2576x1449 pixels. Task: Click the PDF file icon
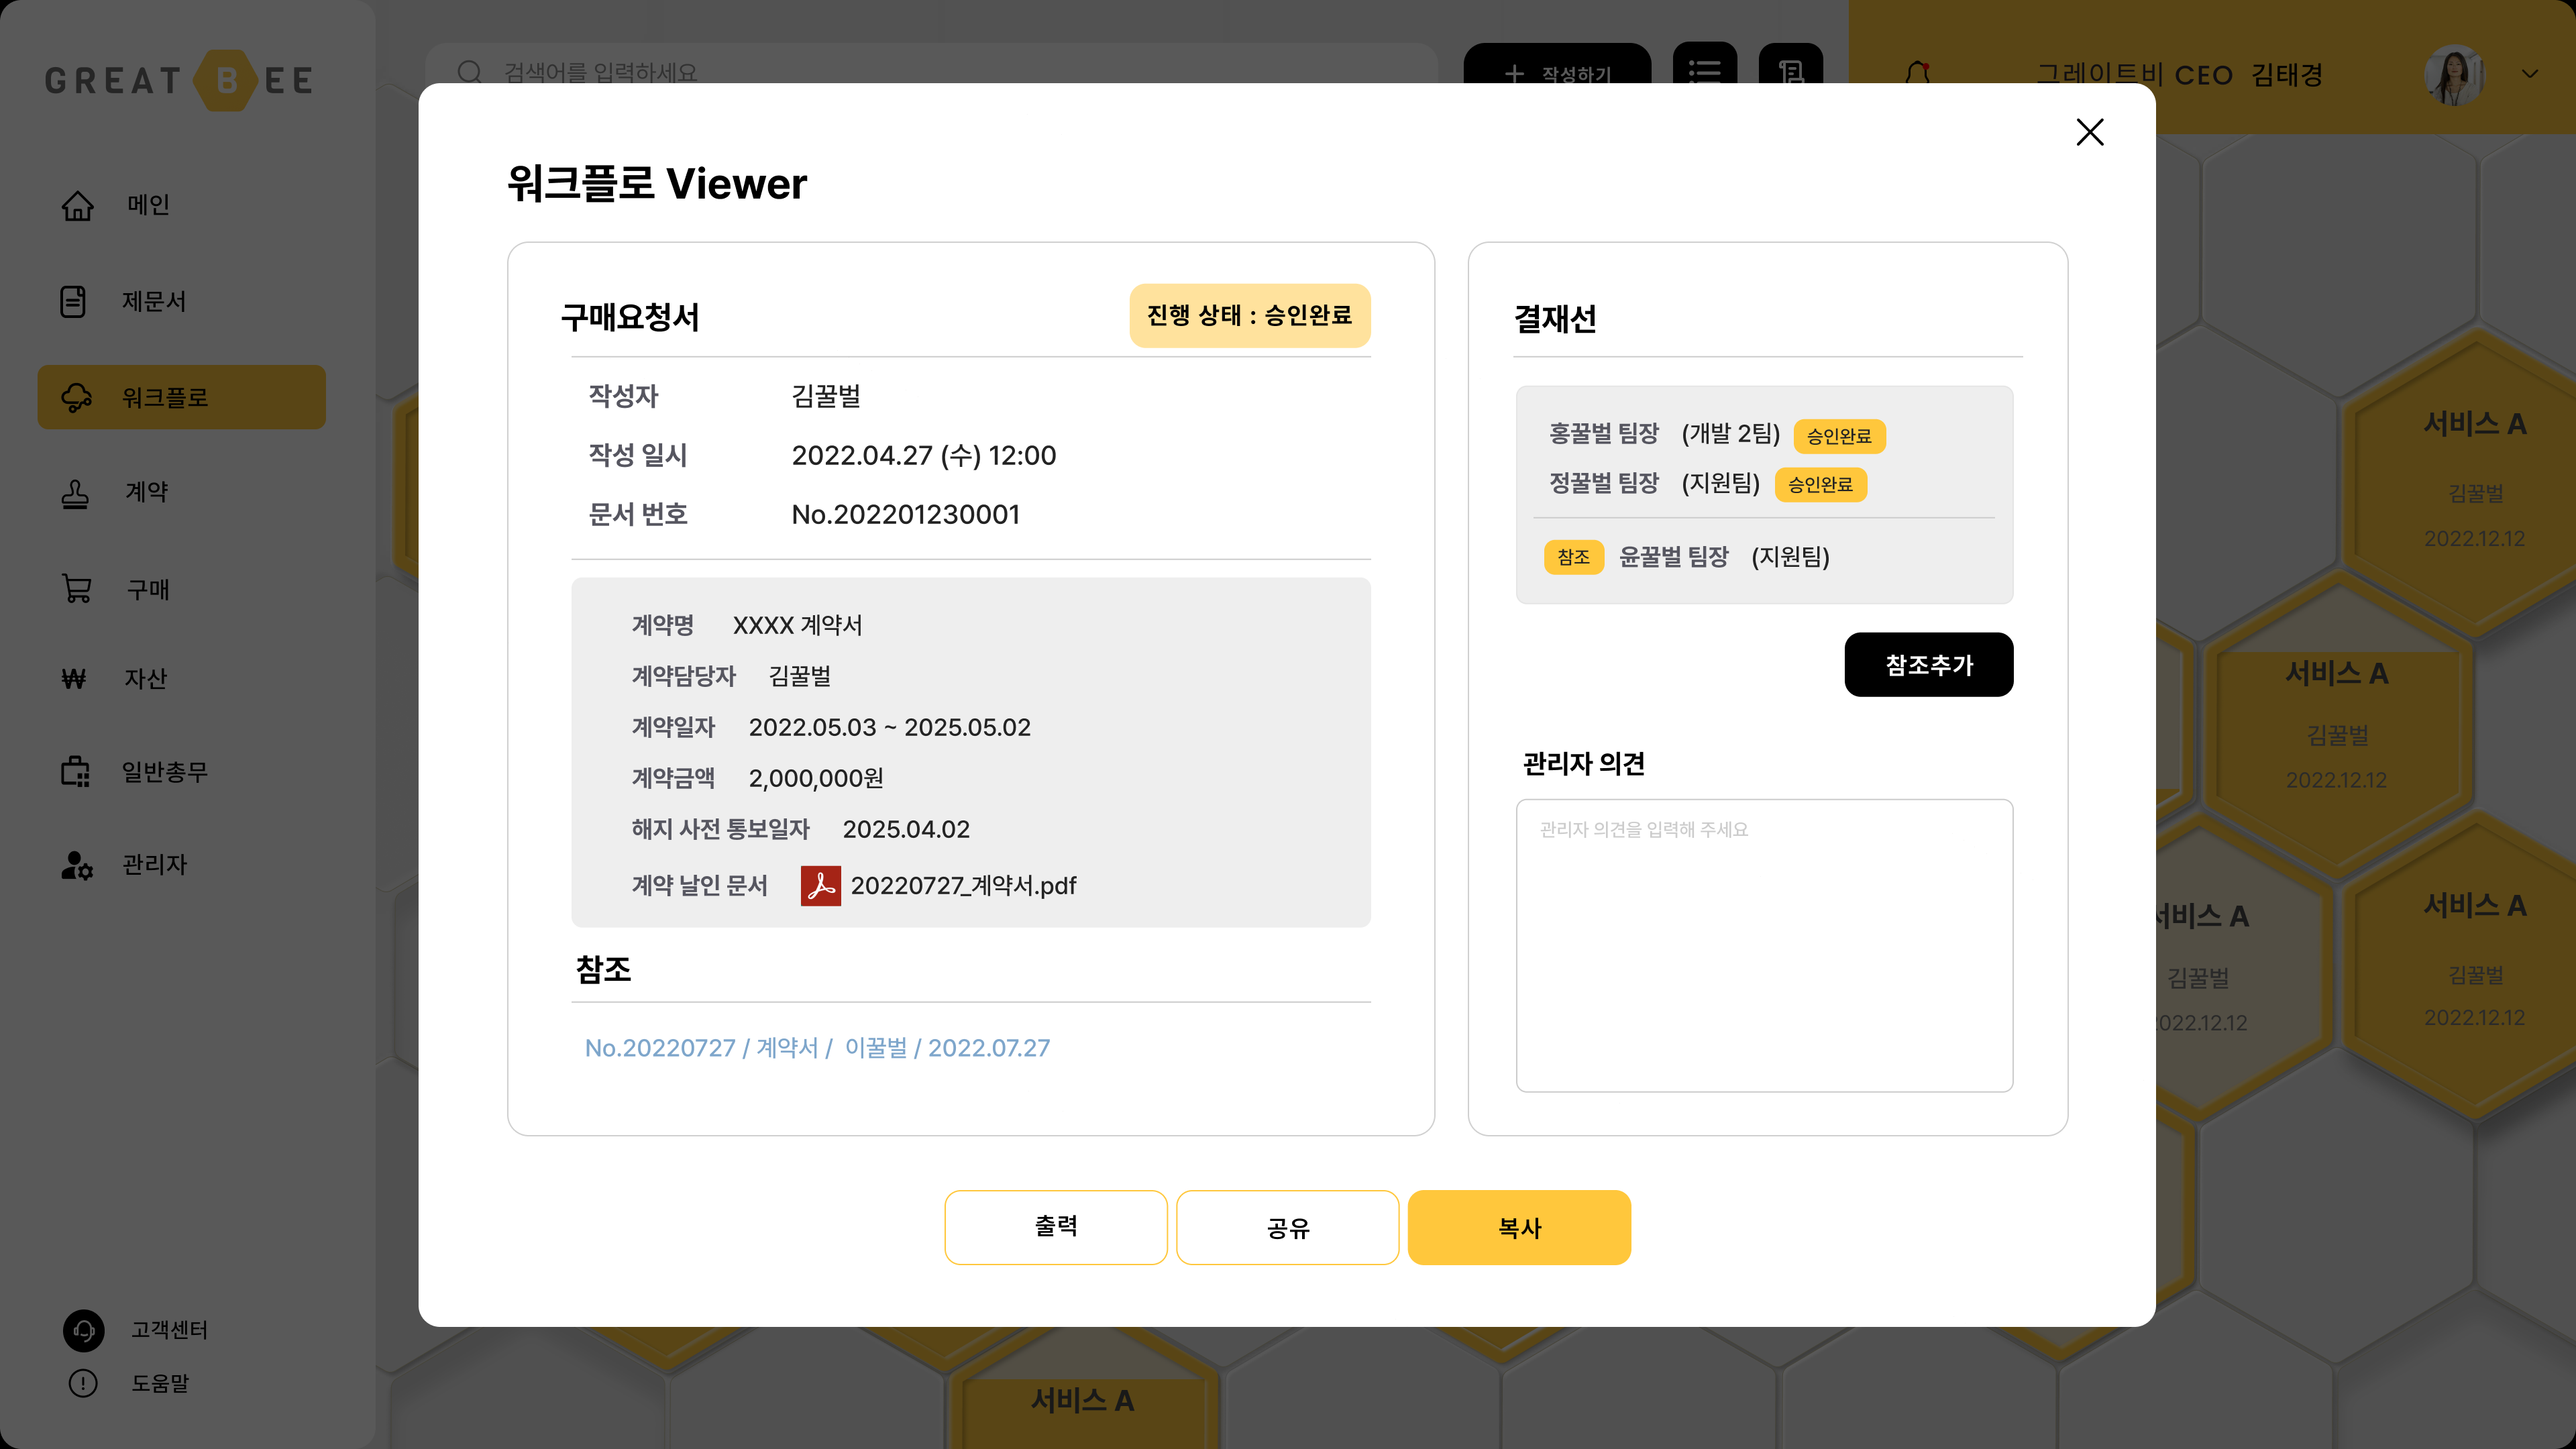[821, 886]
